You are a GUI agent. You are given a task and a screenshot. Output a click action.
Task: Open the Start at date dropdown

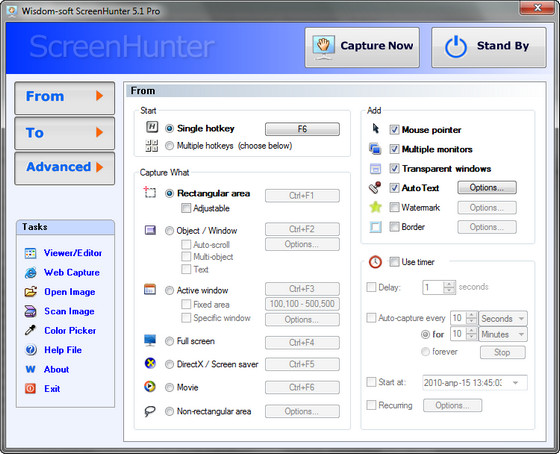coord(515,383)
